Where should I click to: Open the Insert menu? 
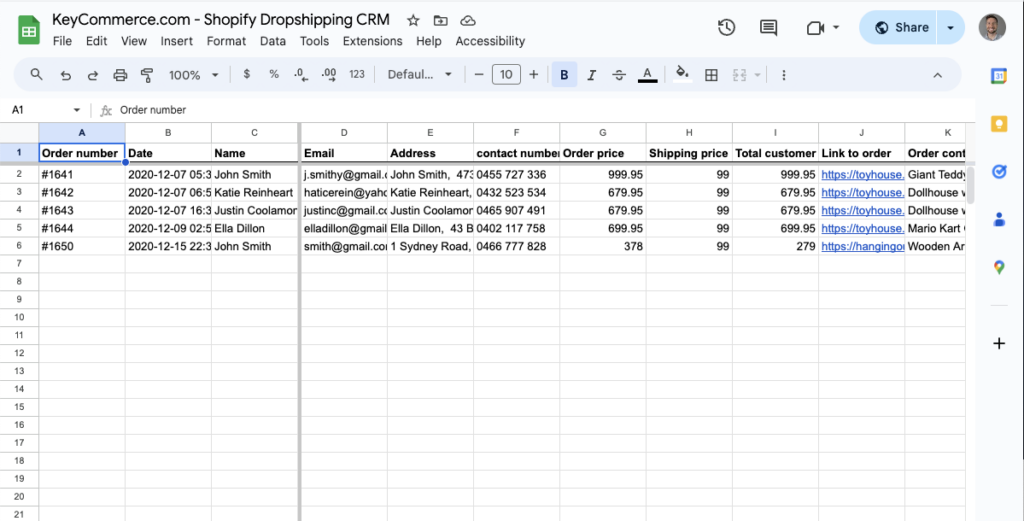(176, 41)
